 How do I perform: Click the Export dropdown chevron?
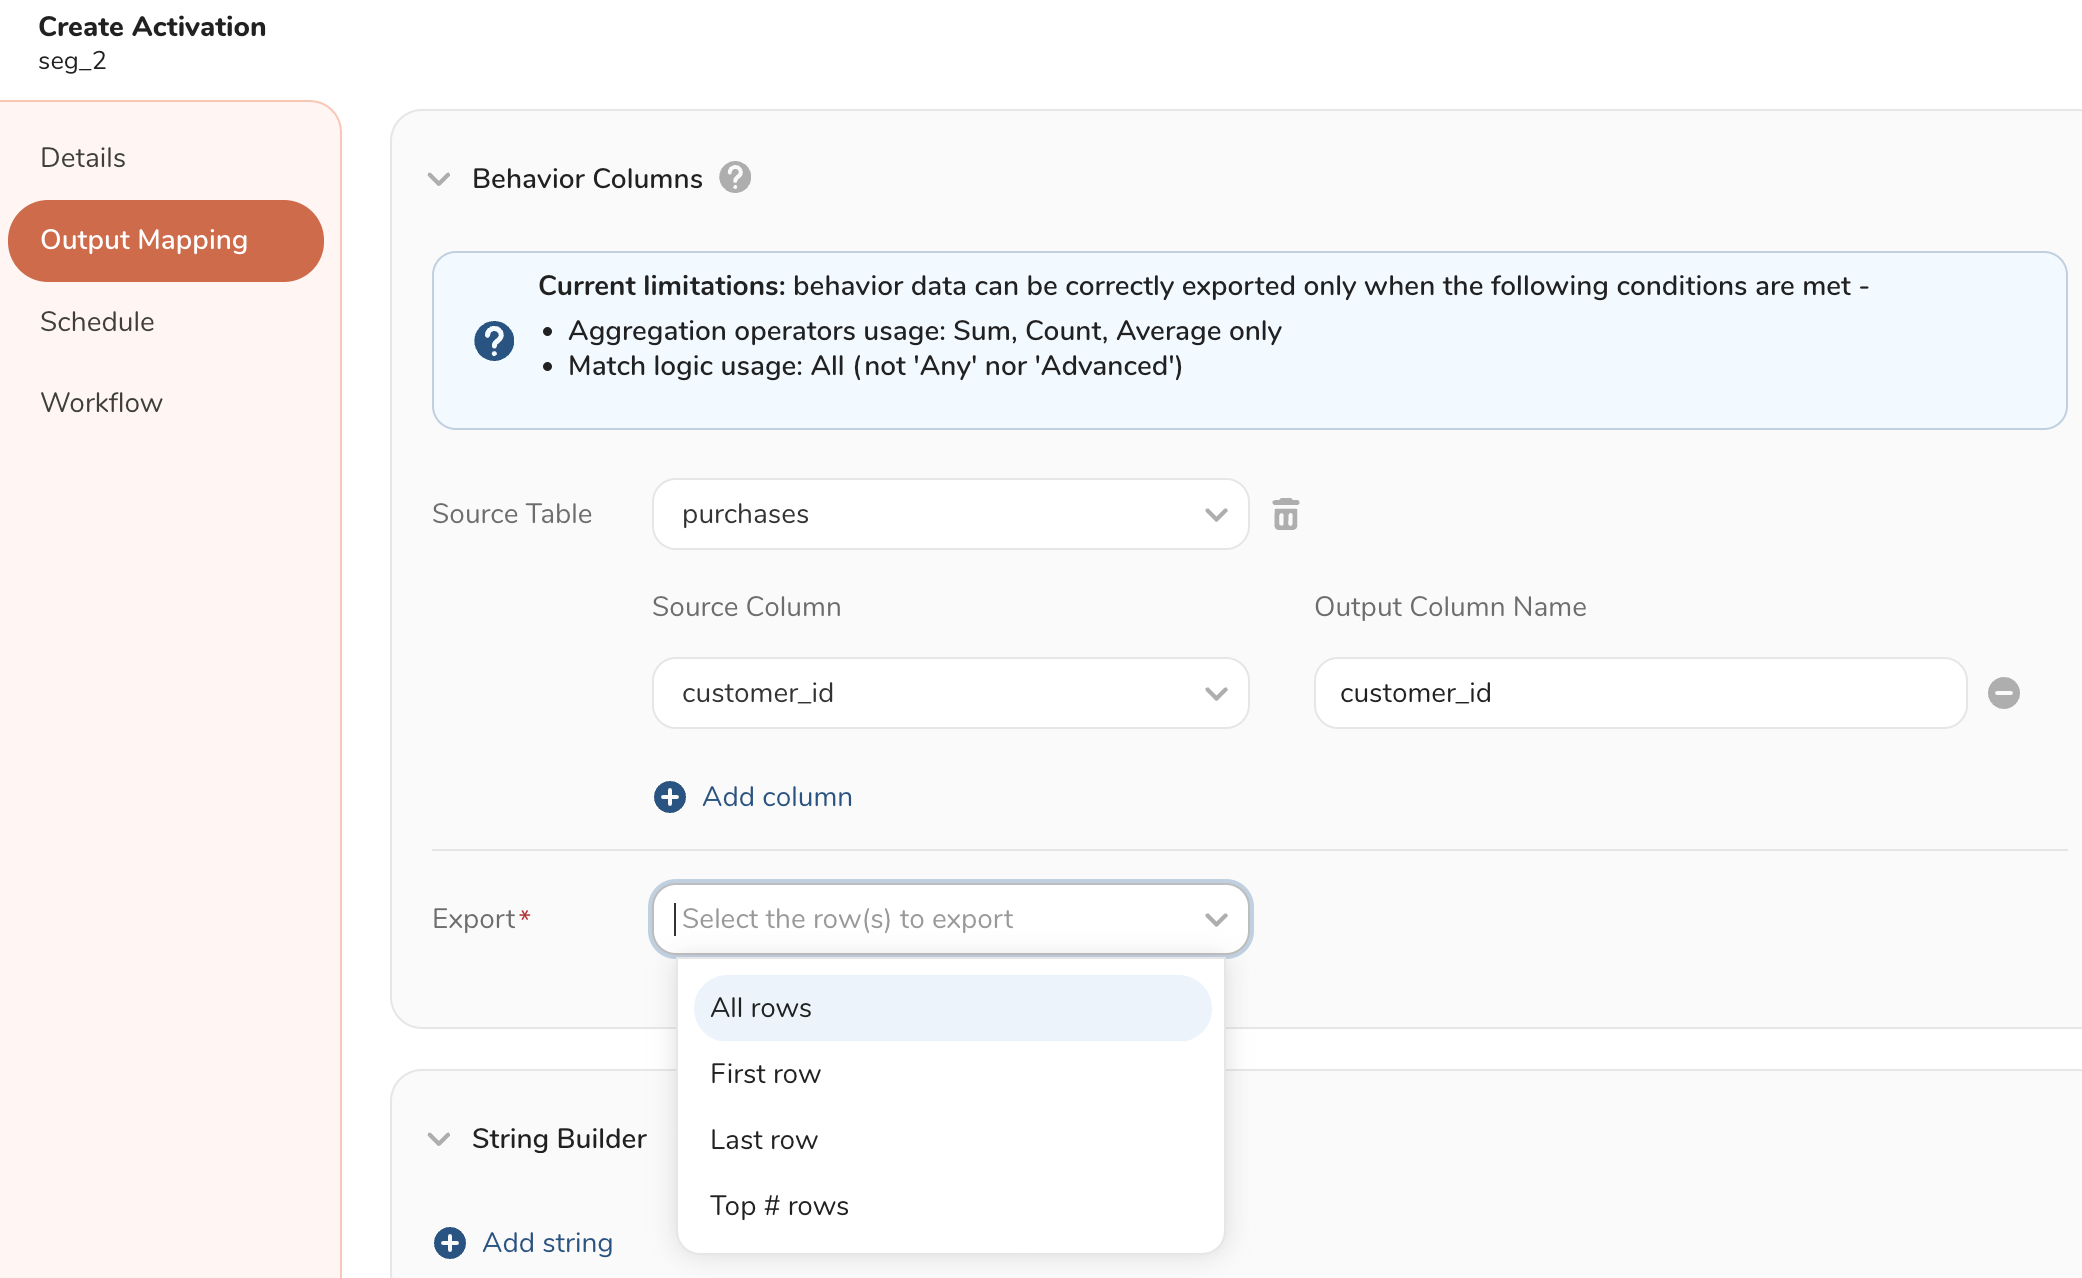pos(1216,919)
